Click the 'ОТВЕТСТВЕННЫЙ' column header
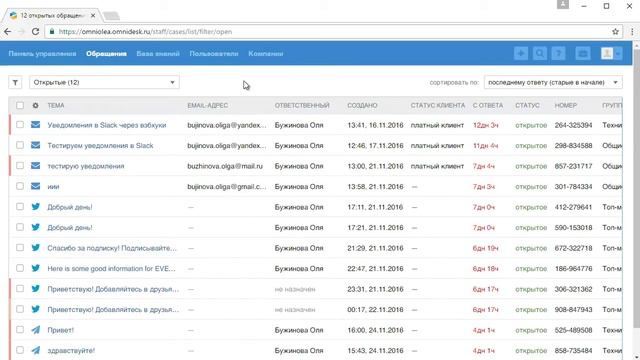640x360 pixels. 302,105
